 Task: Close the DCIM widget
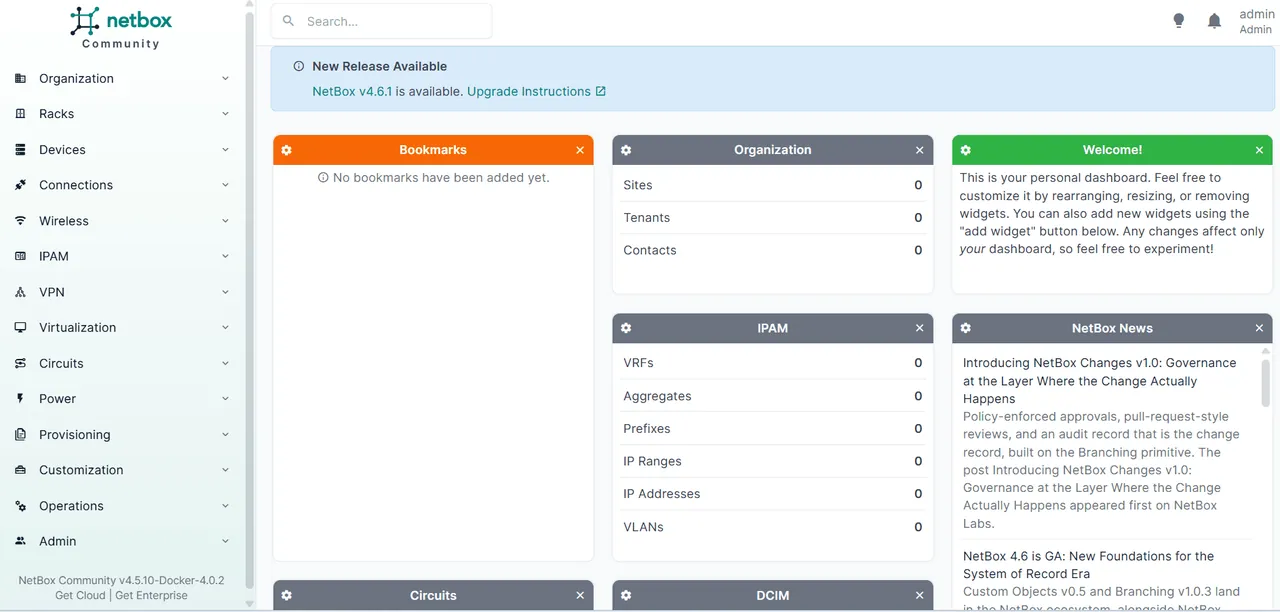[920, 596]
